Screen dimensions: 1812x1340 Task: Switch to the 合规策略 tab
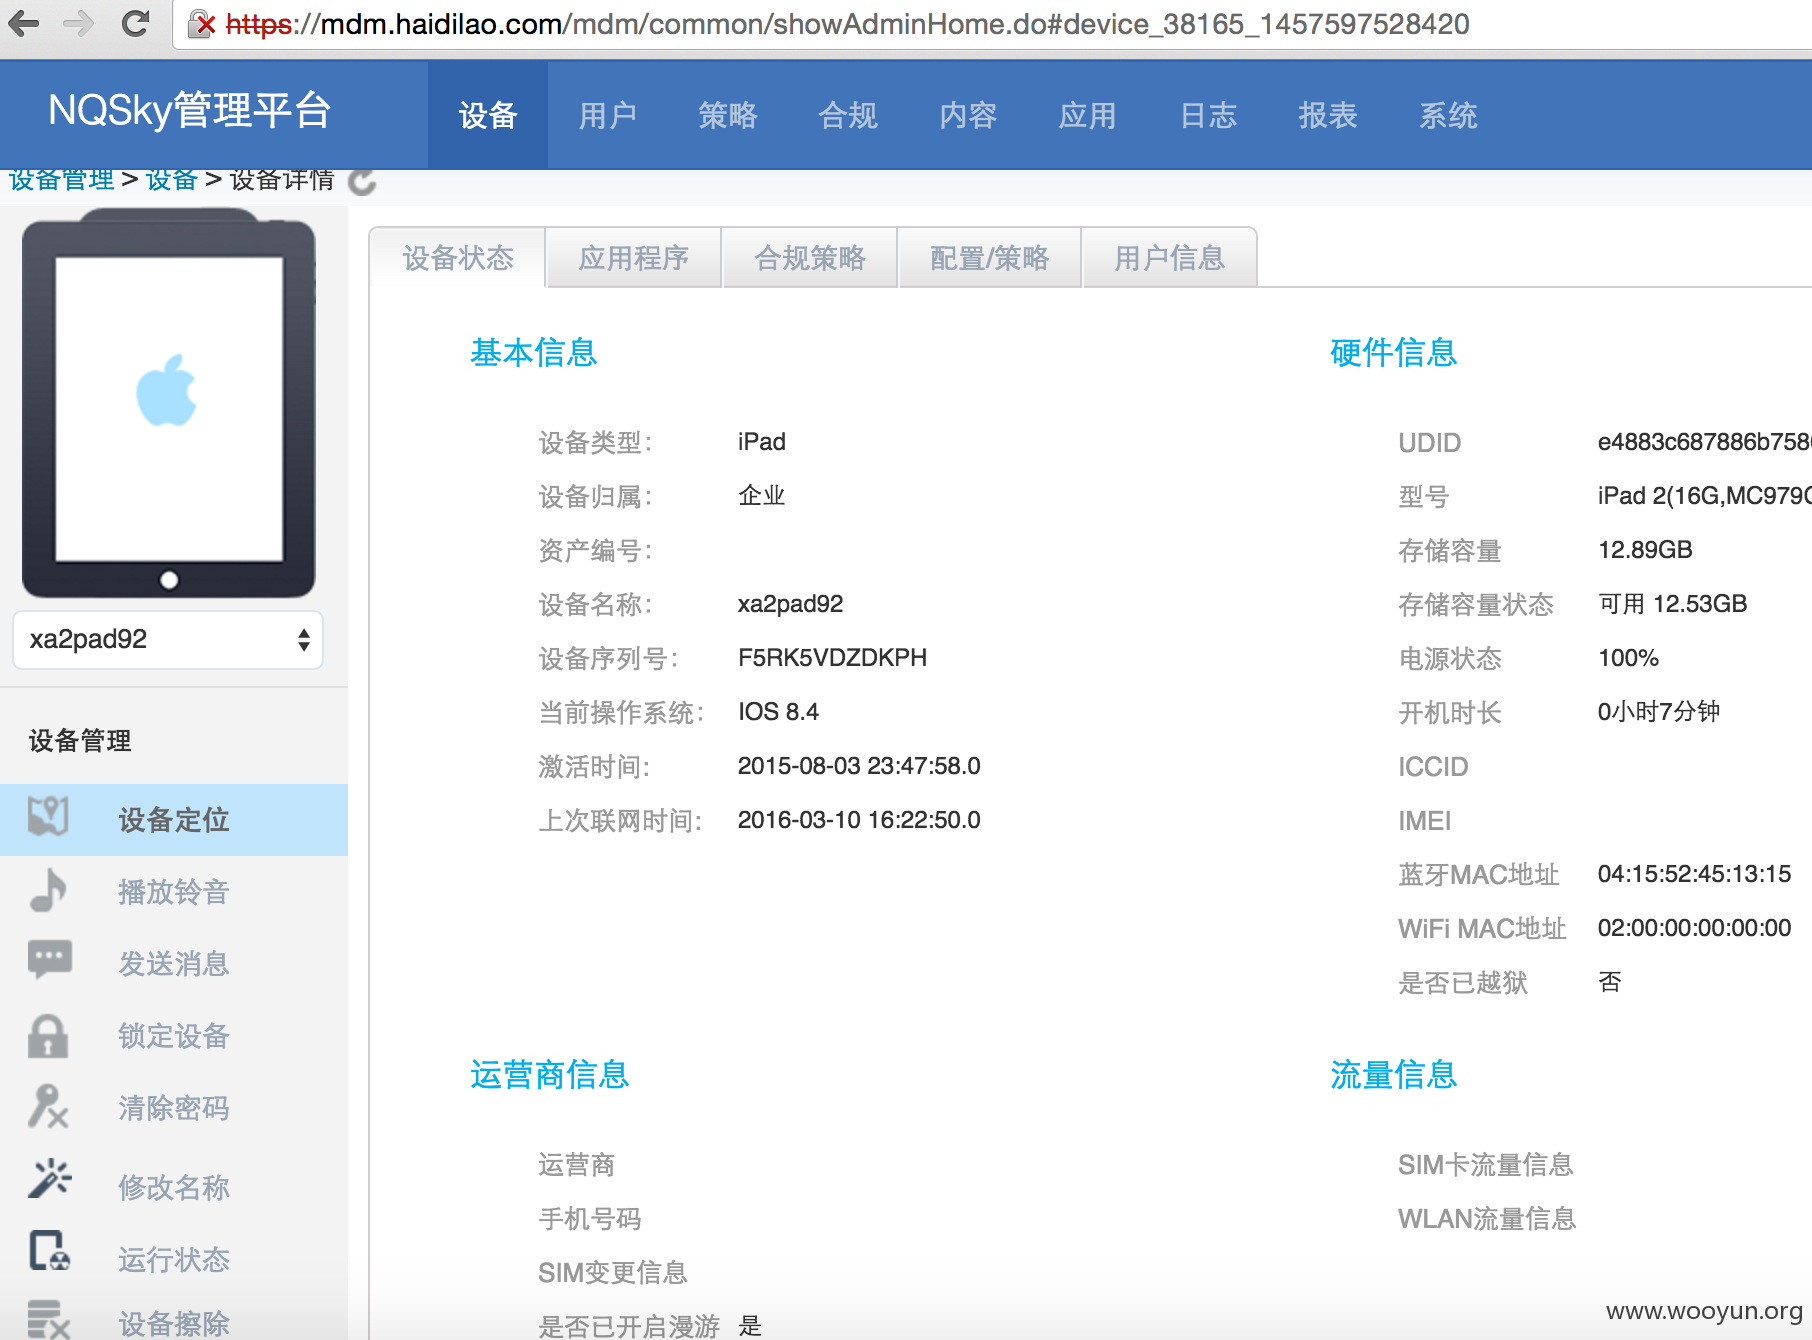pos(810,258)
